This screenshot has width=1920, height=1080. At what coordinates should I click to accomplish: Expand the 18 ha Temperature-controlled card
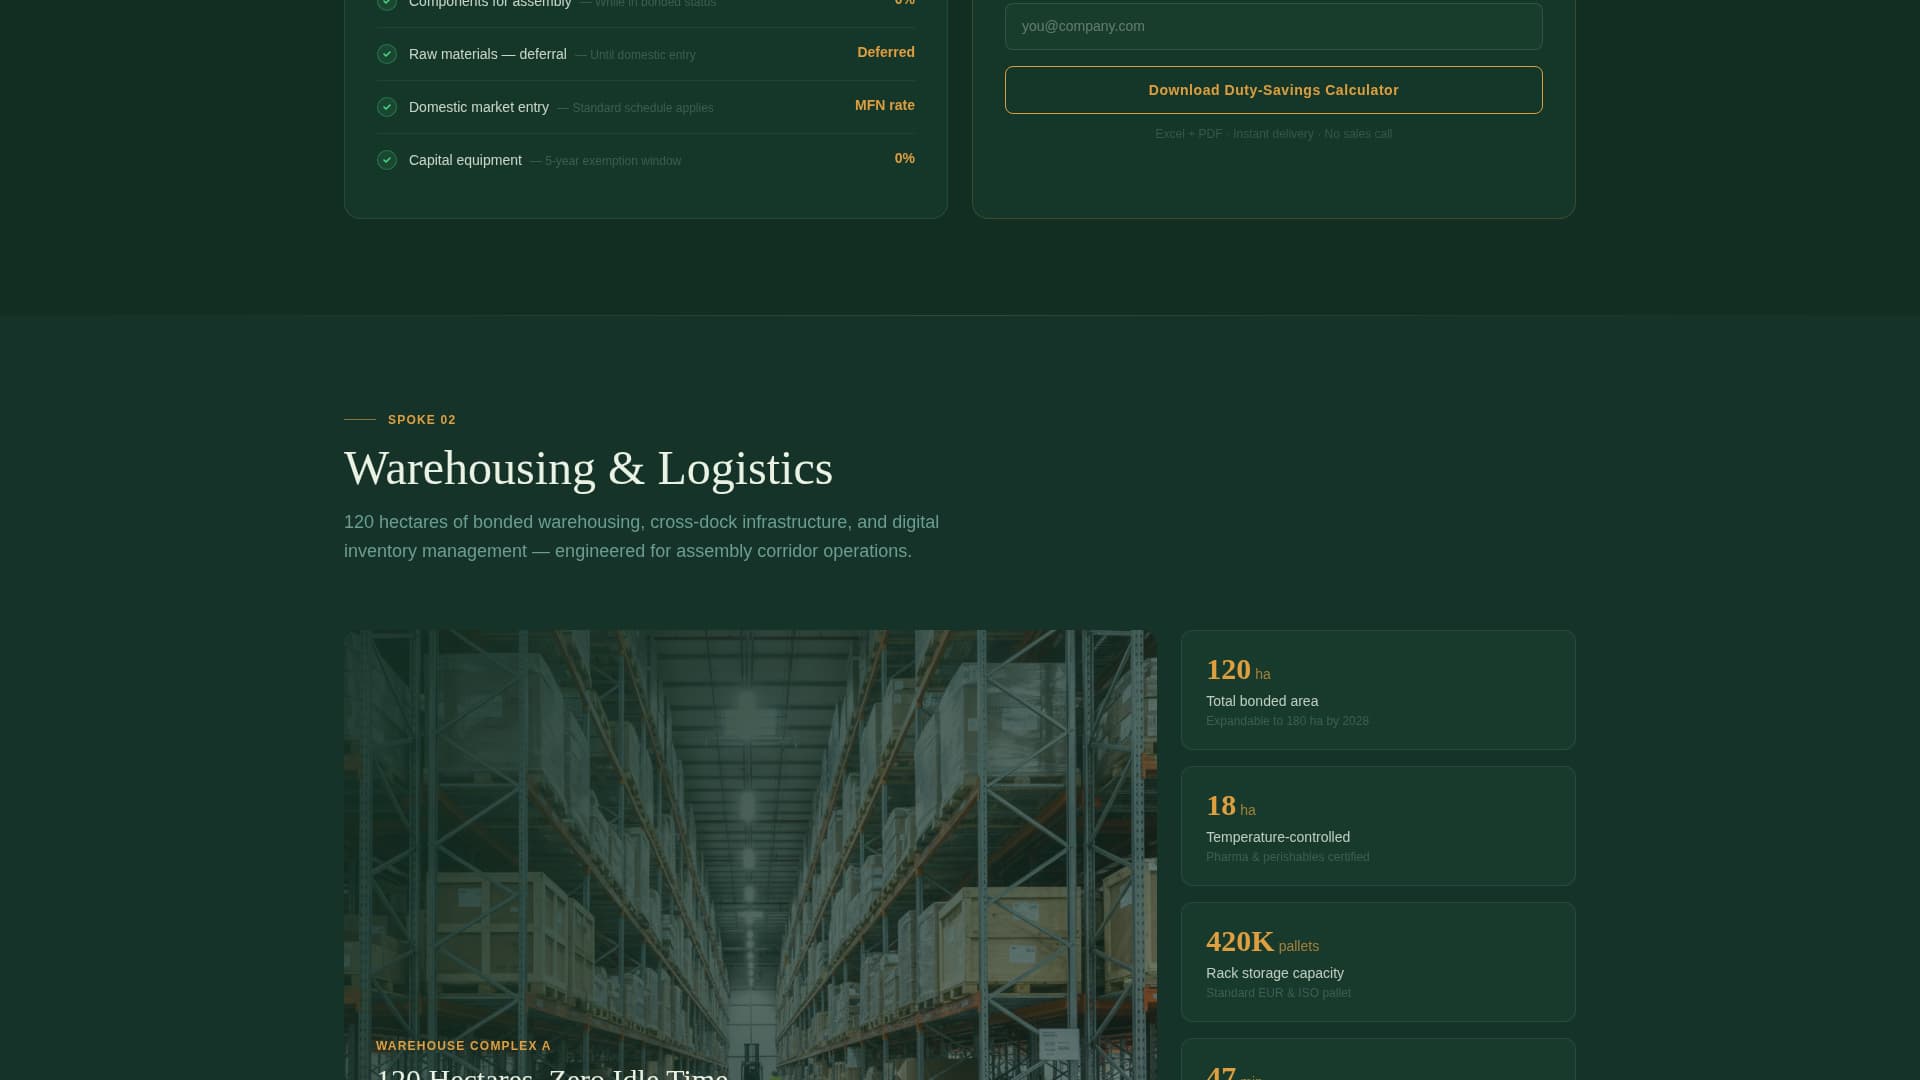pyautogui.click(x=1378, y=825)
